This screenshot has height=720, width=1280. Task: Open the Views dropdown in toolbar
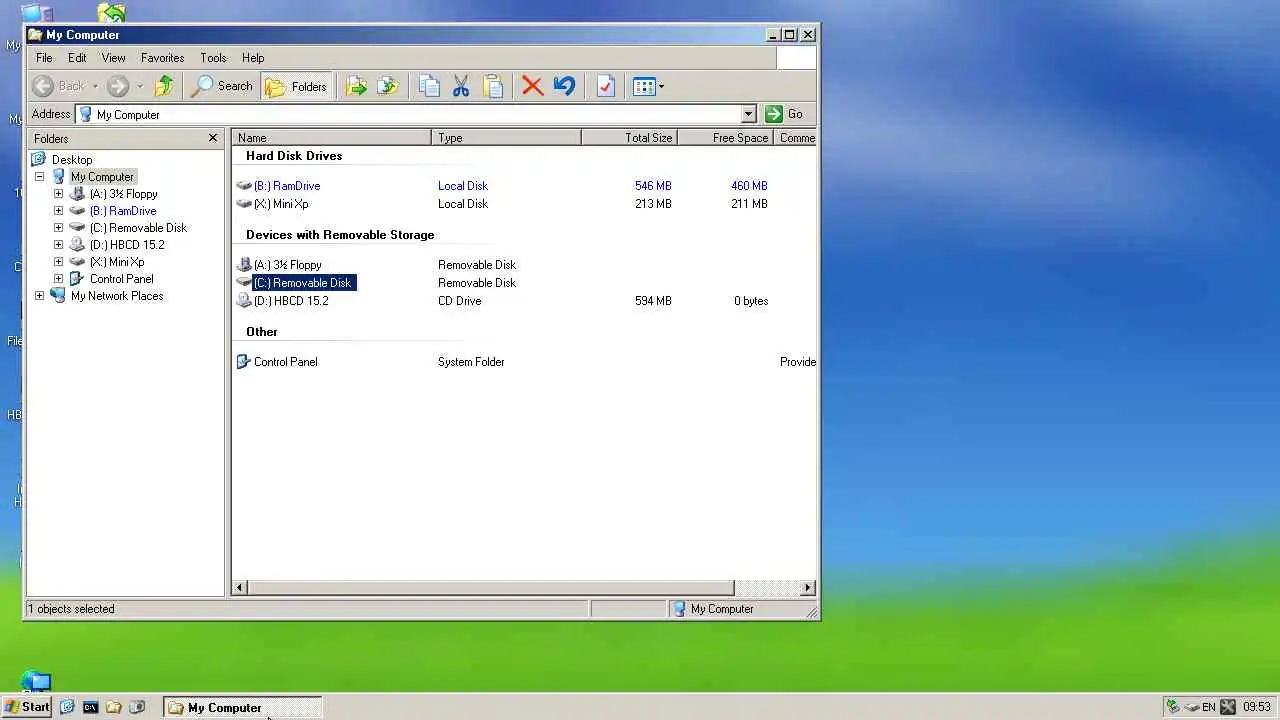(x=648, y=86)
